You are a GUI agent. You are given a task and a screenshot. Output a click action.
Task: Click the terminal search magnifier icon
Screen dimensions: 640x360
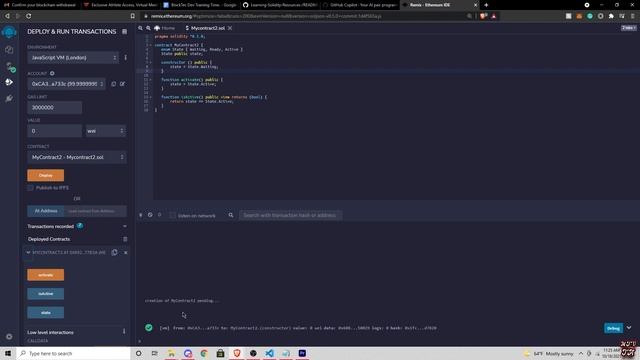point(231,215)
